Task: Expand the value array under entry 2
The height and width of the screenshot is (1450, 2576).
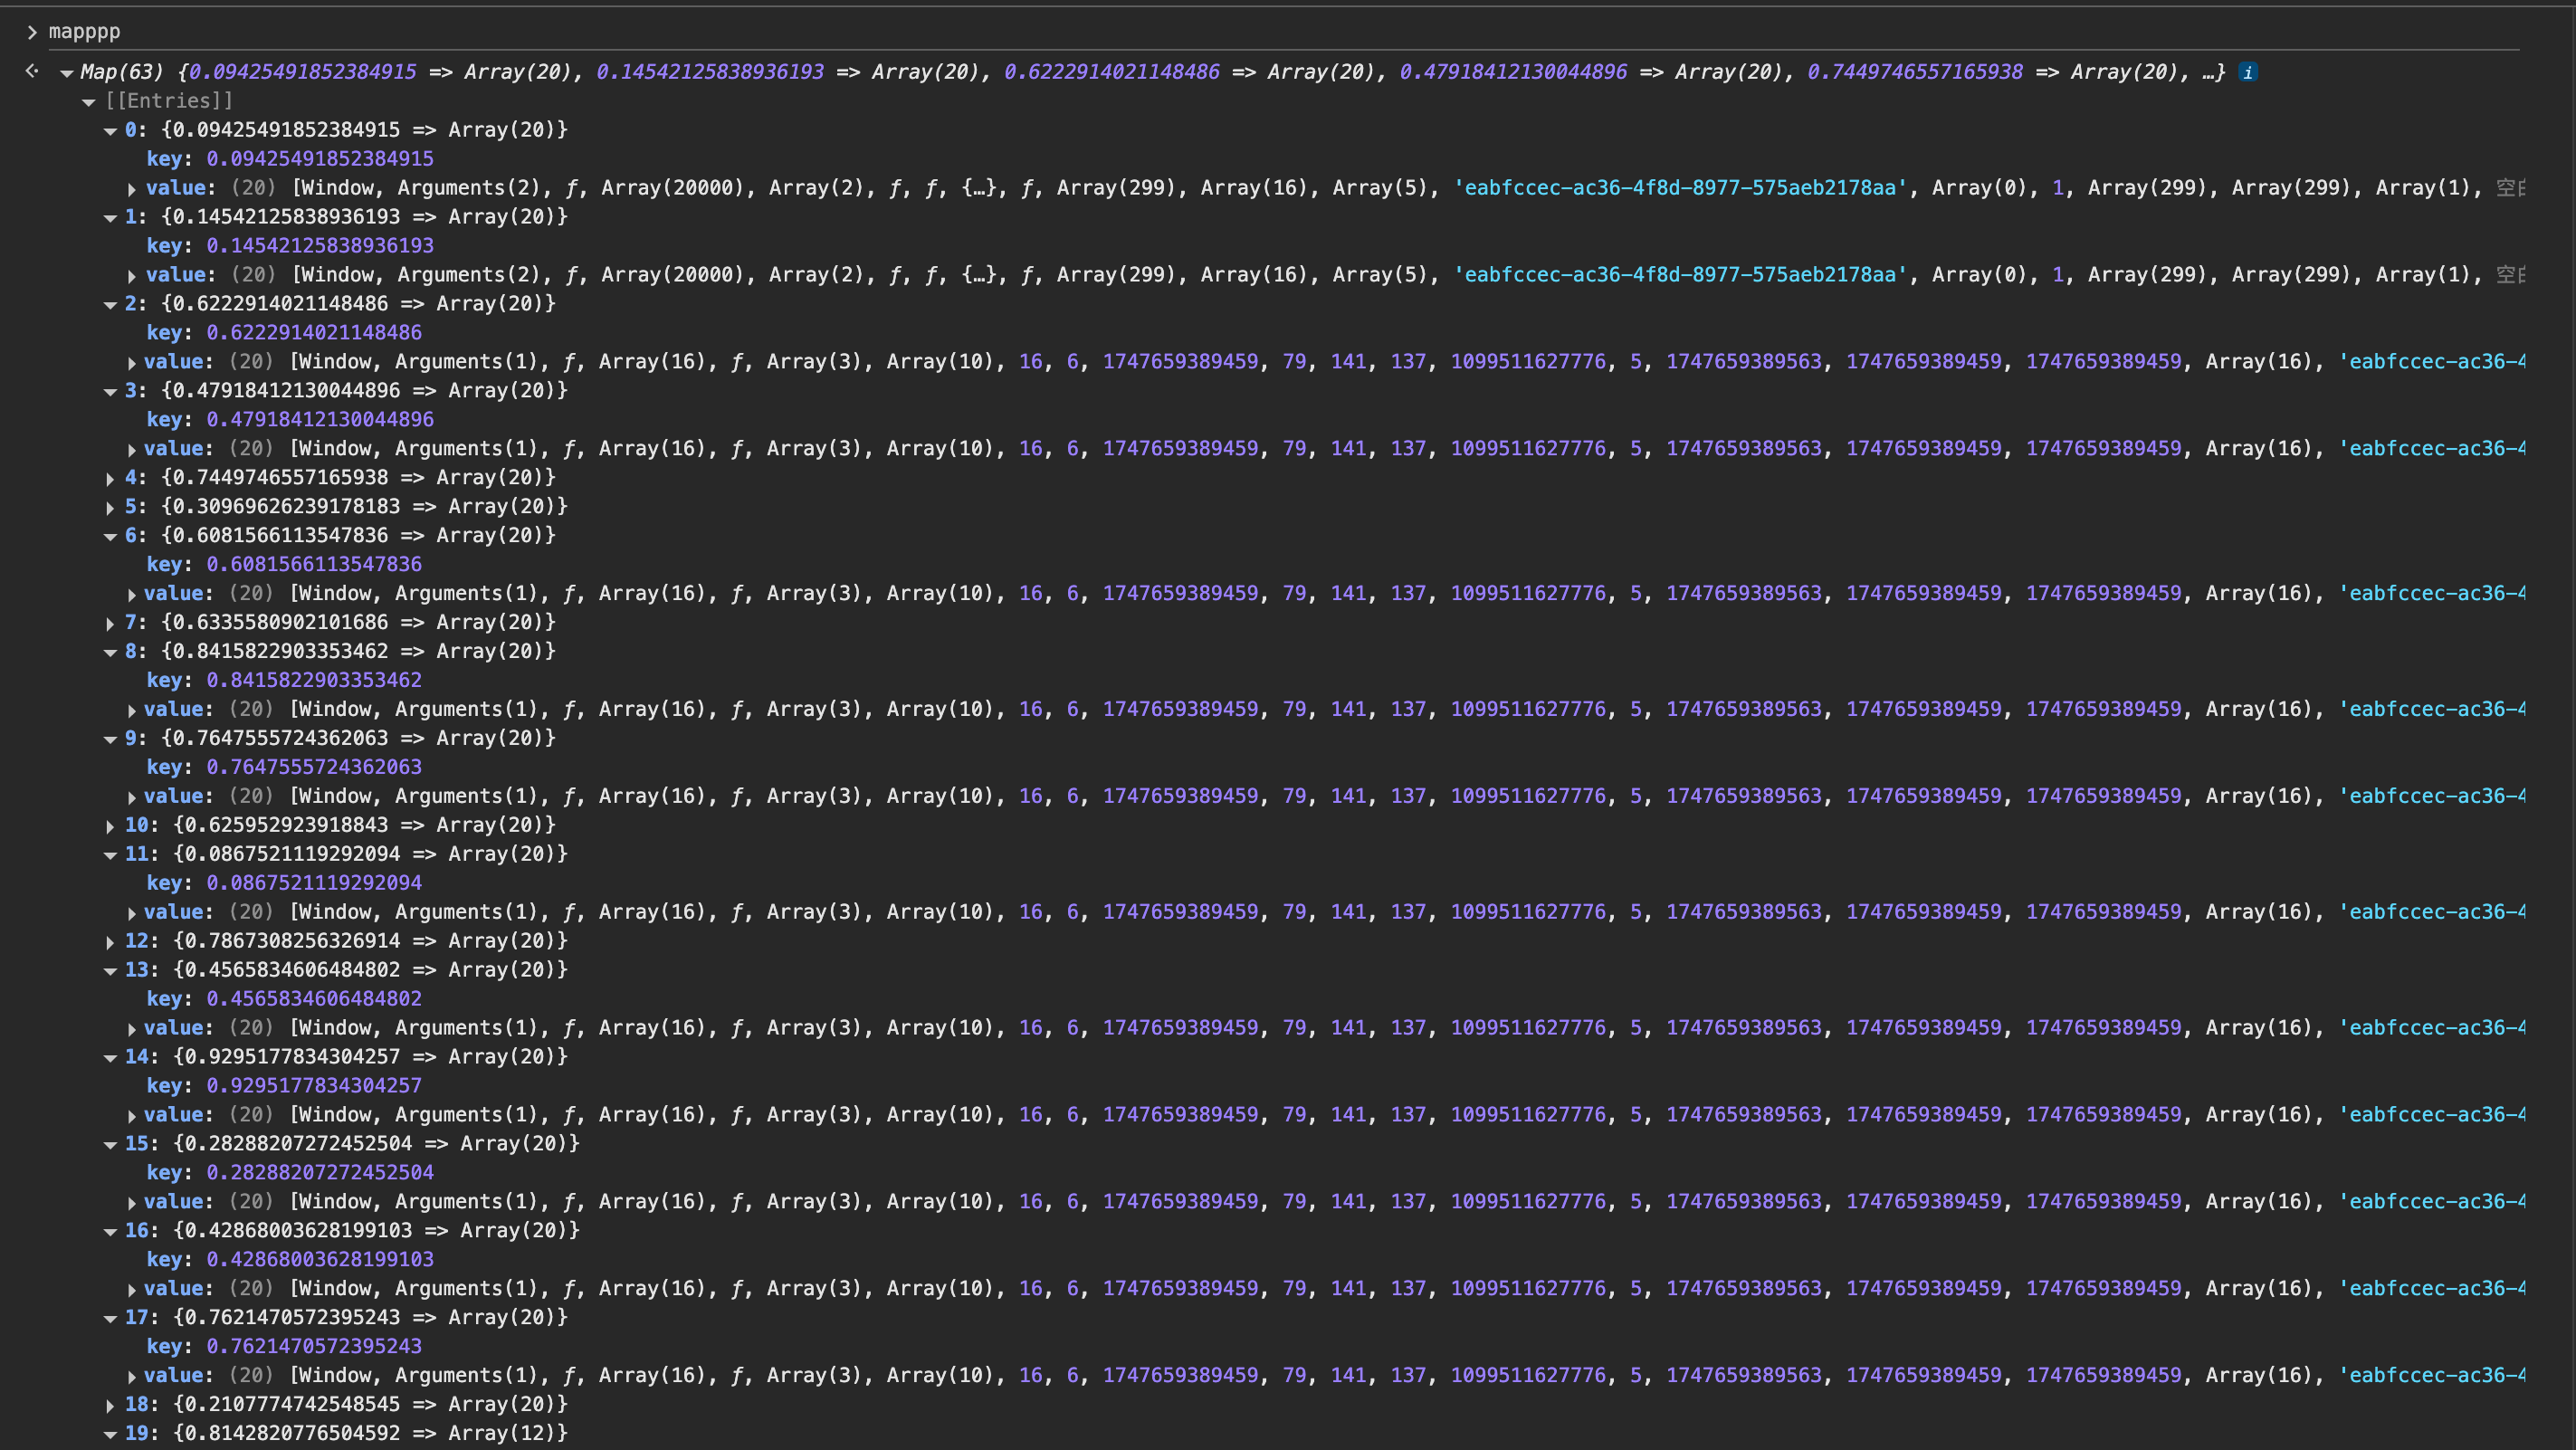Action: [132, 363]
